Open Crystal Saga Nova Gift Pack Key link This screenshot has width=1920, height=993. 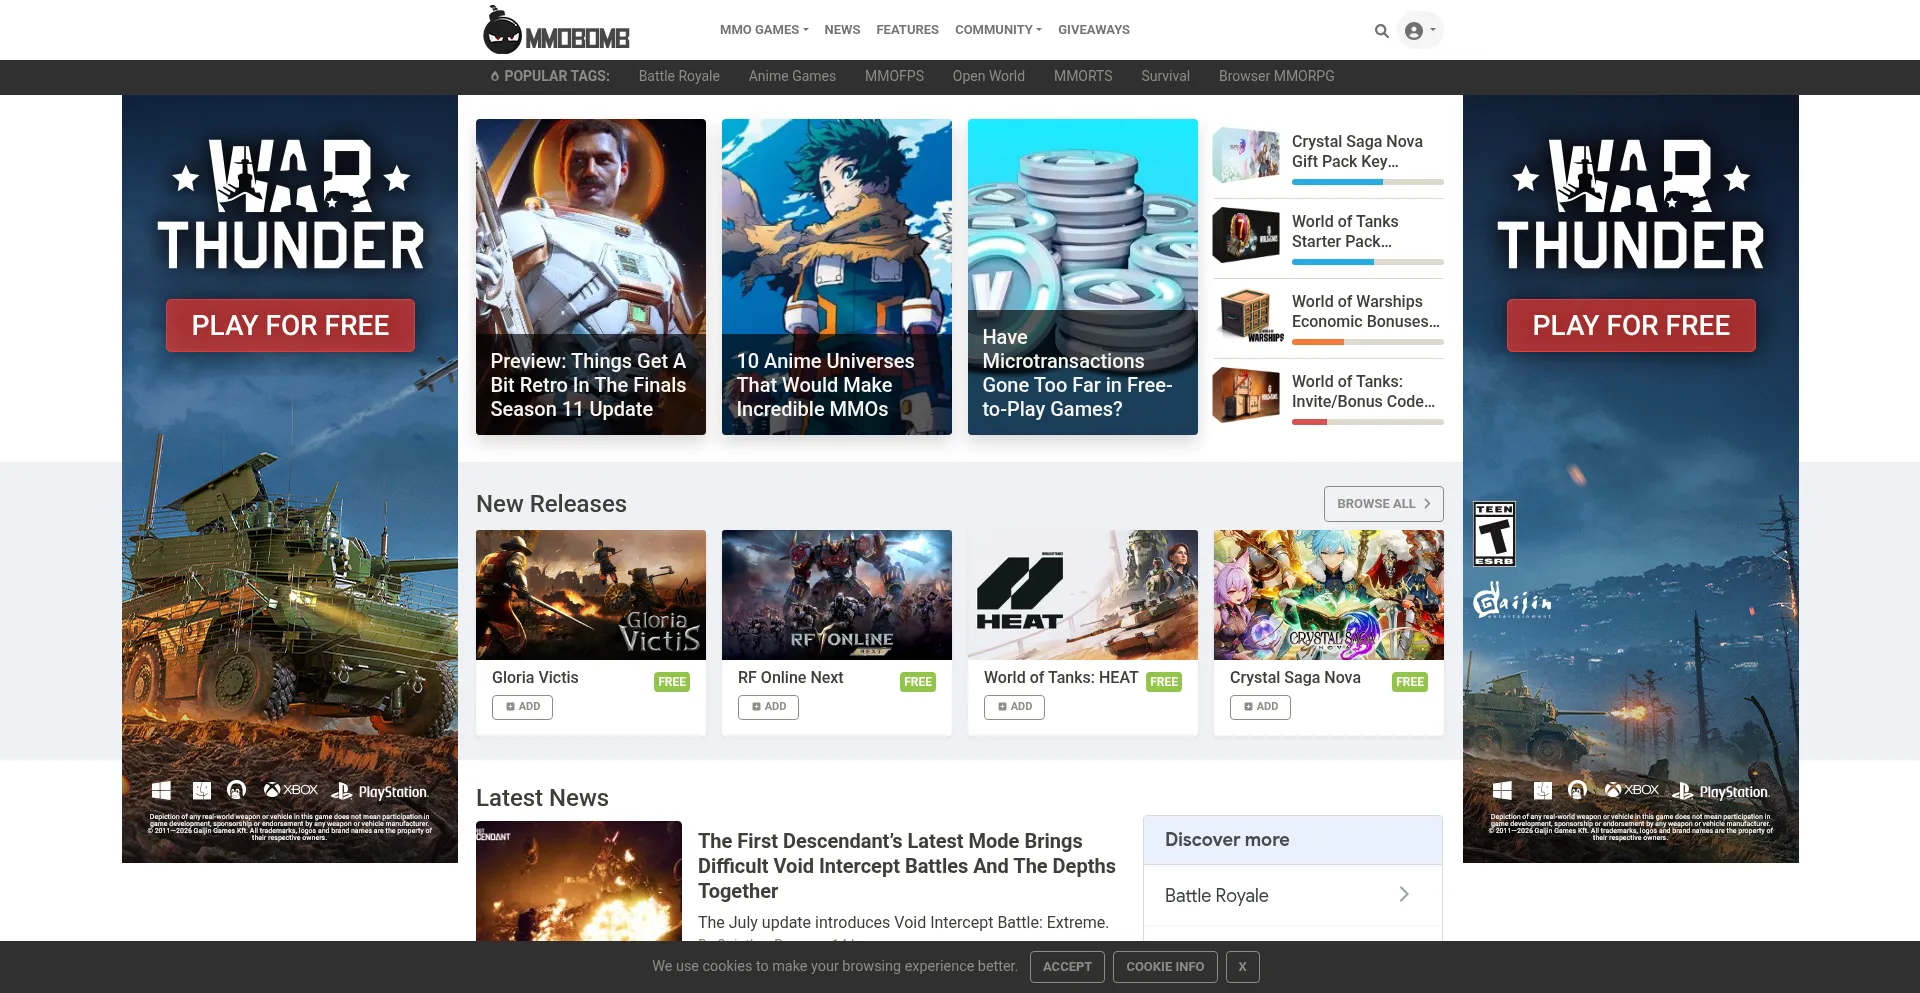[1357, 151]
